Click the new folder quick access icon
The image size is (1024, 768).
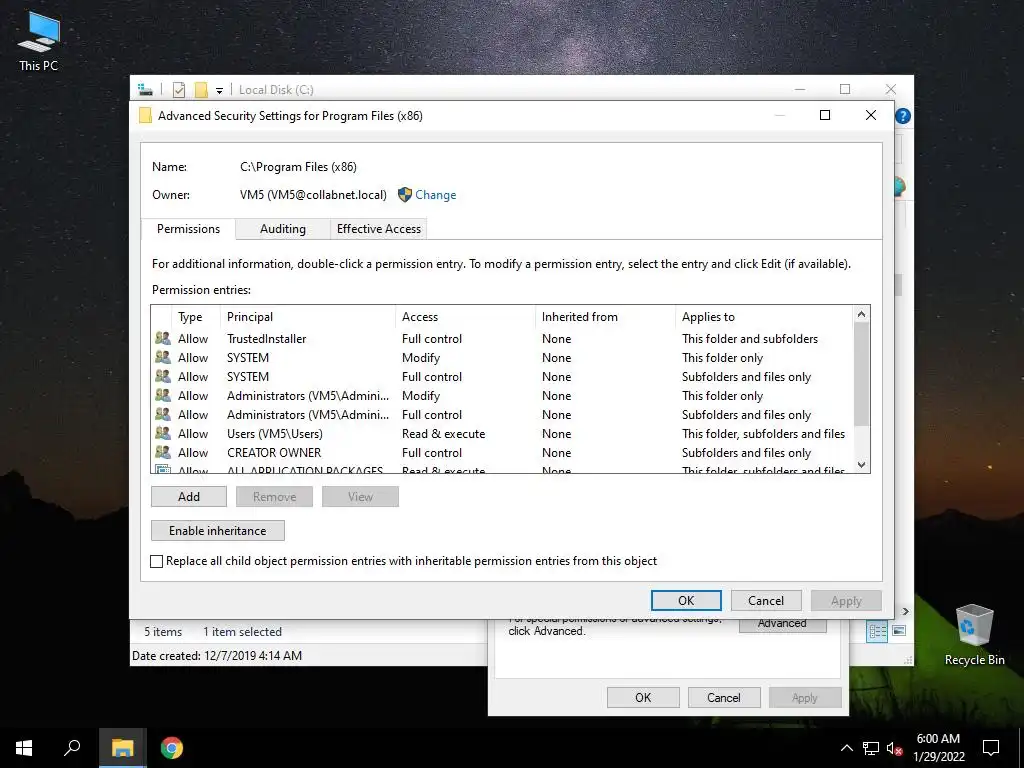[x=201, y=89]
